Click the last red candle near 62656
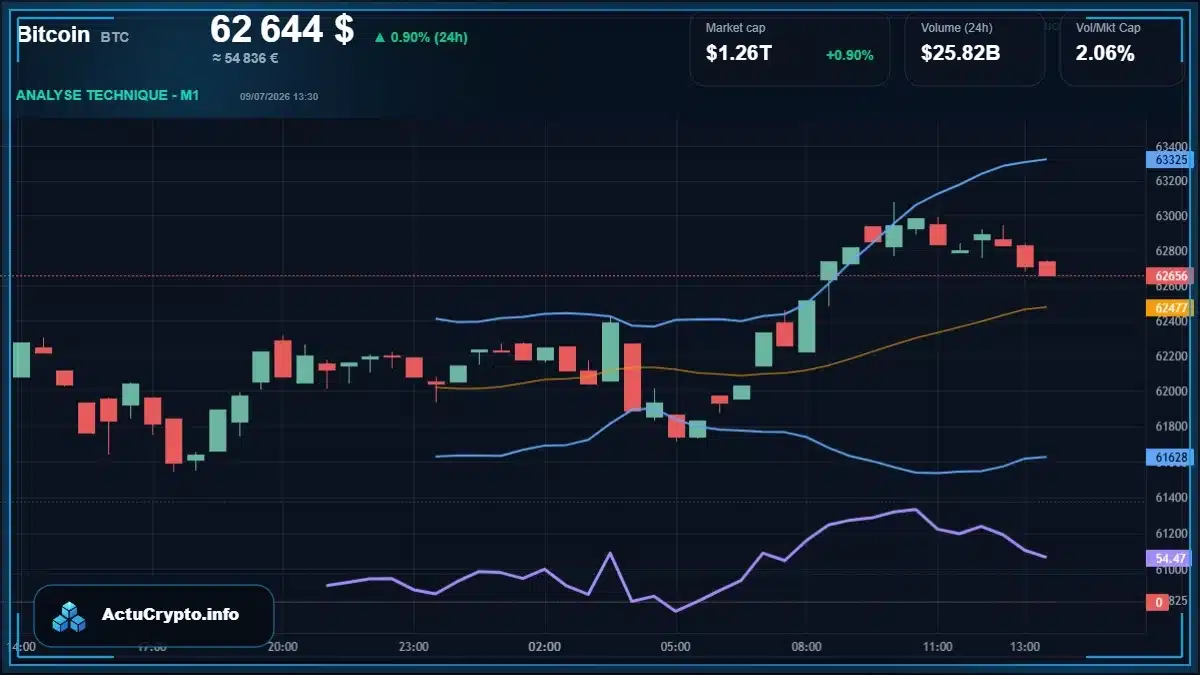Image resolution: width=1200 pixels, height=675 pixels. tap(1047, 268)
